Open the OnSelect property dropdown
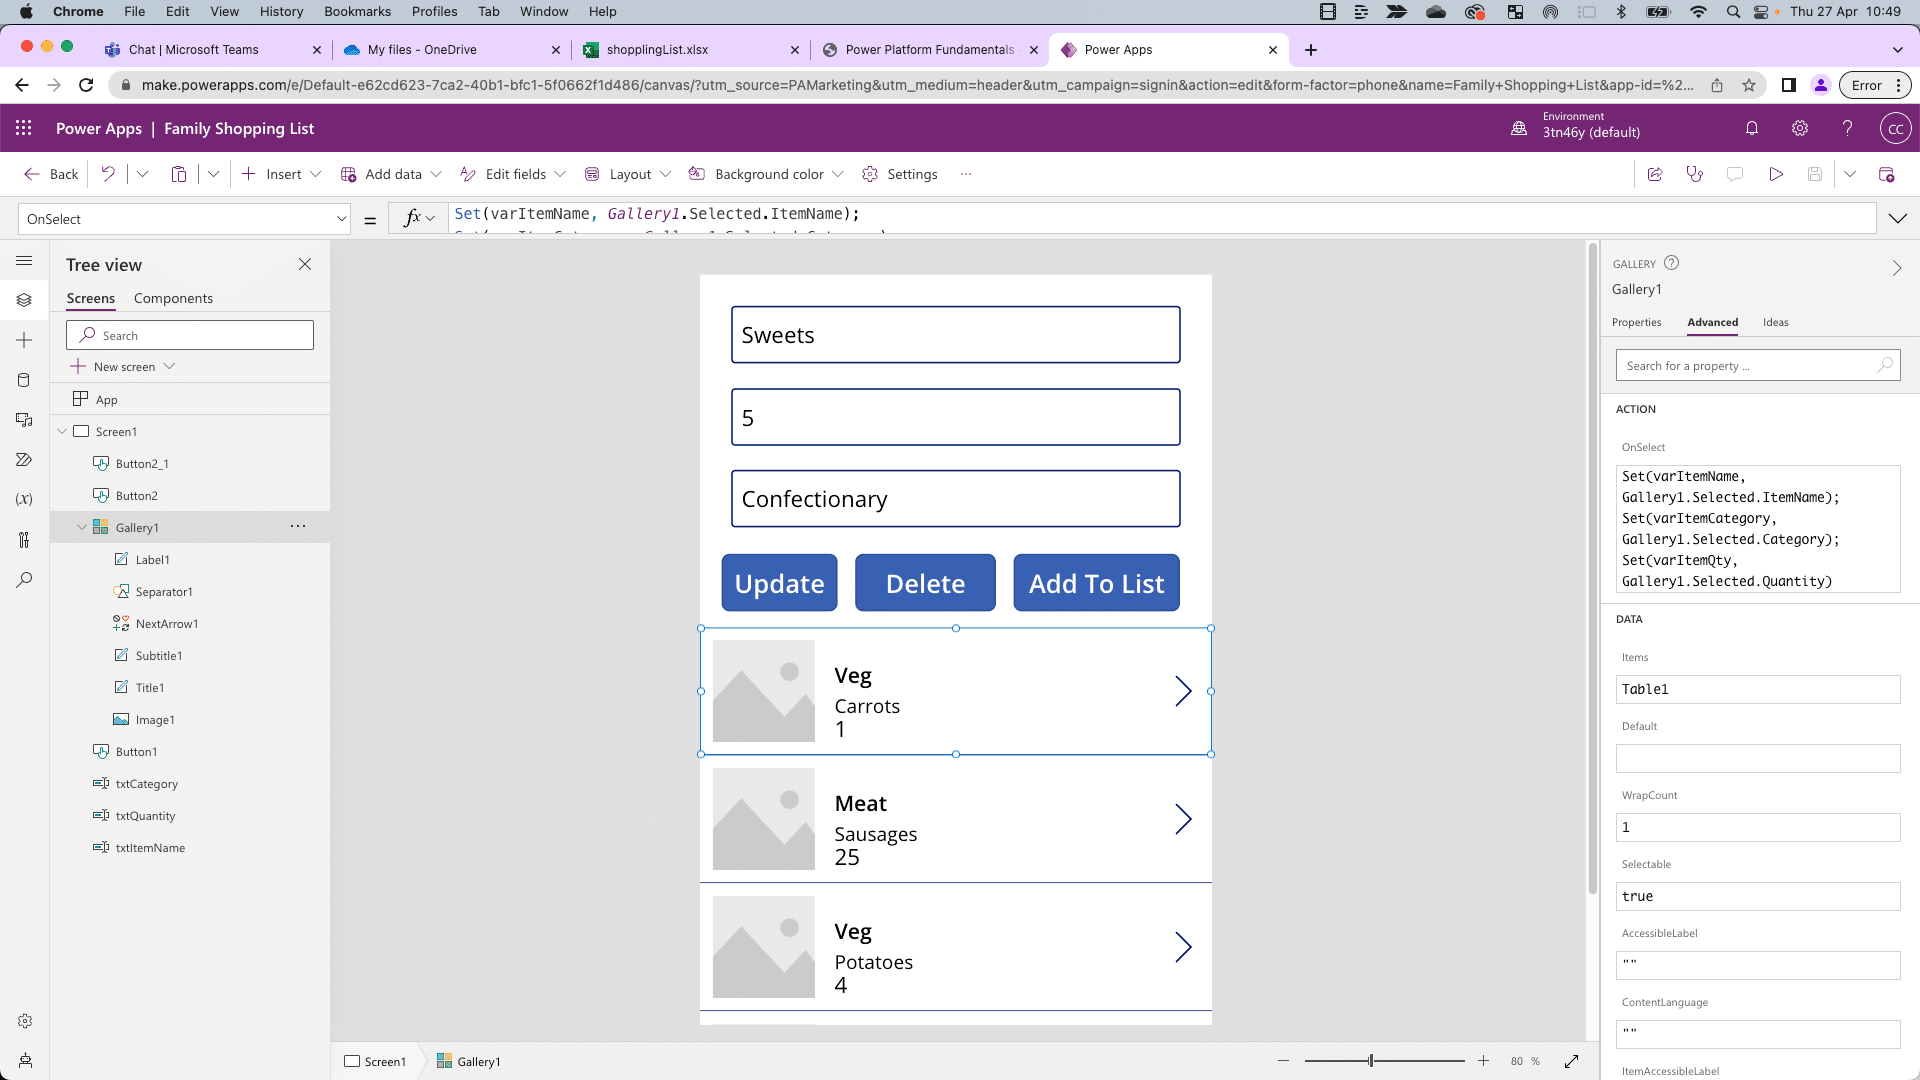The width and height of the screenshot is (1920, 1080). pos(341,218)
